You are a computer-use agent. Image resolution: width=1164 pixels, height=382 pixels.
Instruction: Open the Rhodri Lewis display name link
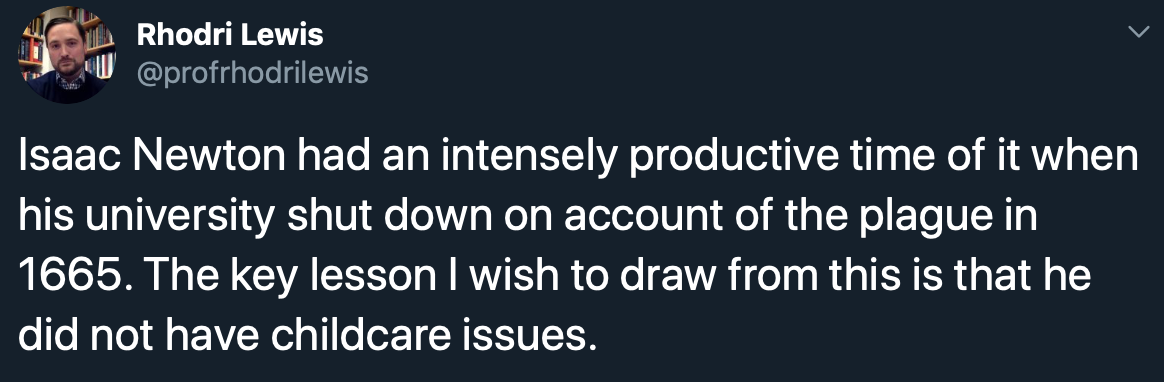[x=230, y=34]
